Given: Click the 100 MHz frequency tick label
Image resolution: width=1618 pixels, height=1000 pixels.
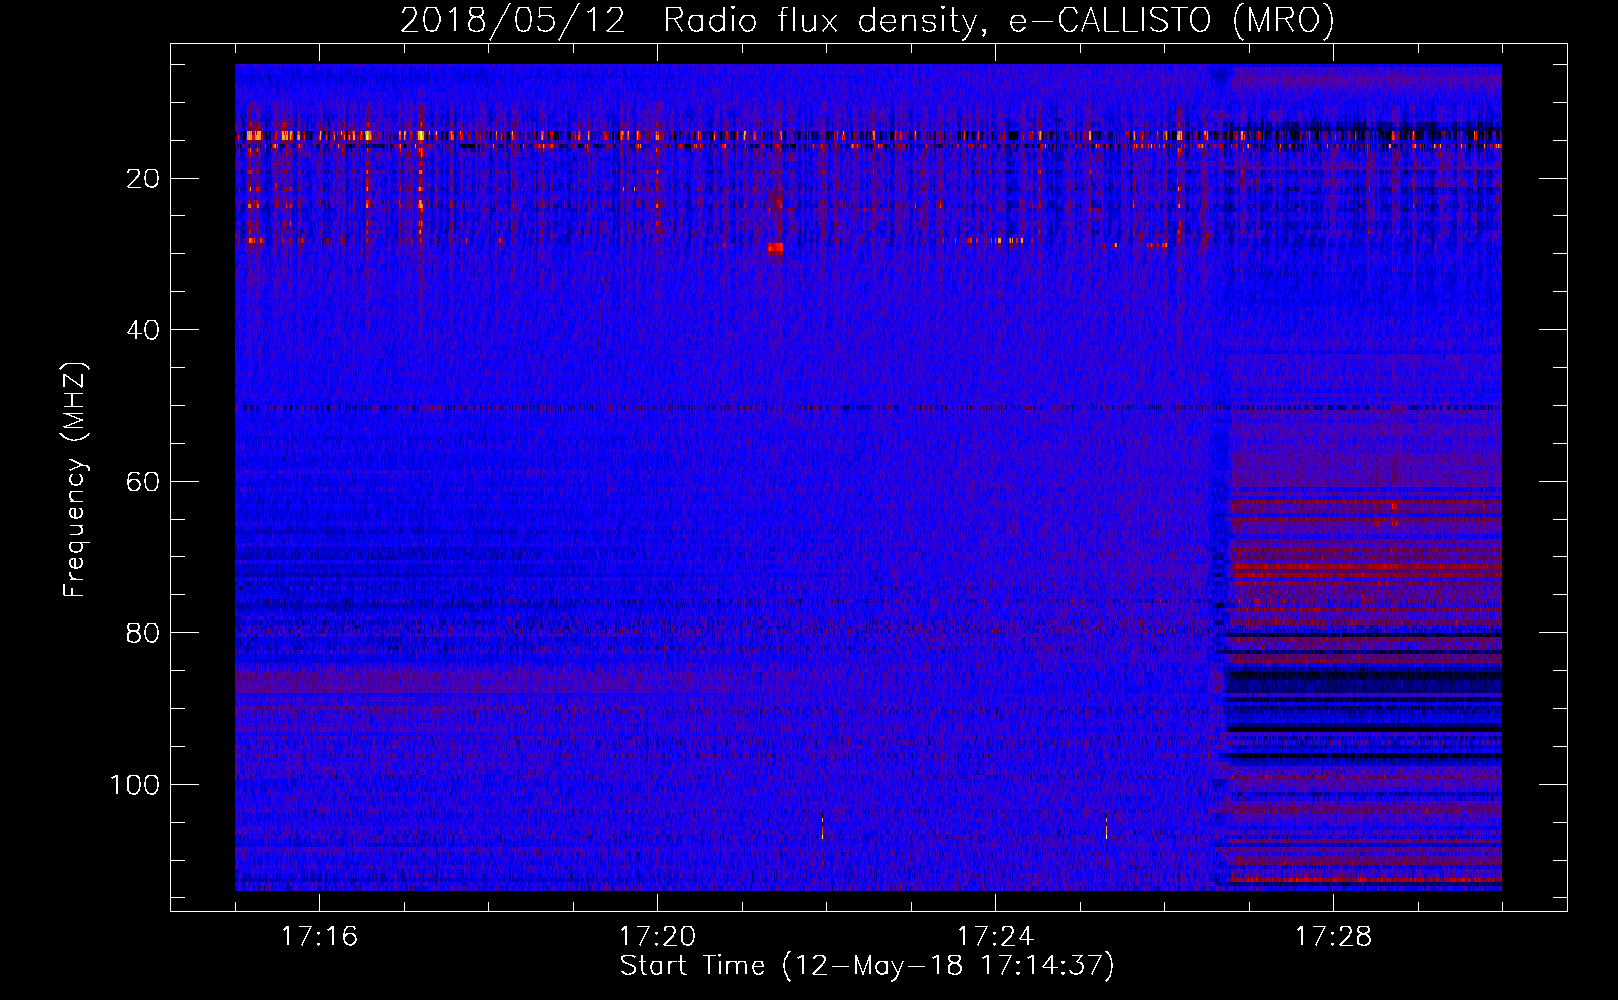Looking at the screenshot, I should [x=135, y=785].
